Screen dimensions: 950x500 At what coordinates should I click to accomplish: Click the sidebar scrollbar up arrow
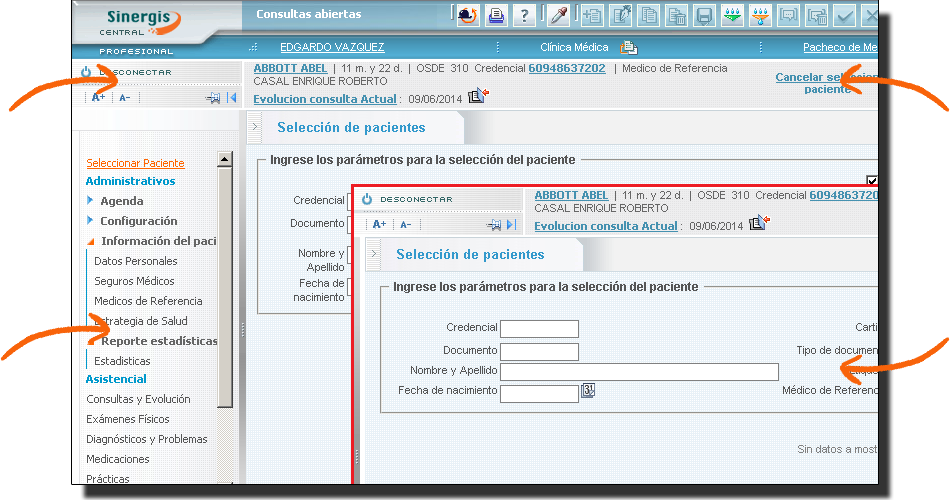click(x=224, y=159)
